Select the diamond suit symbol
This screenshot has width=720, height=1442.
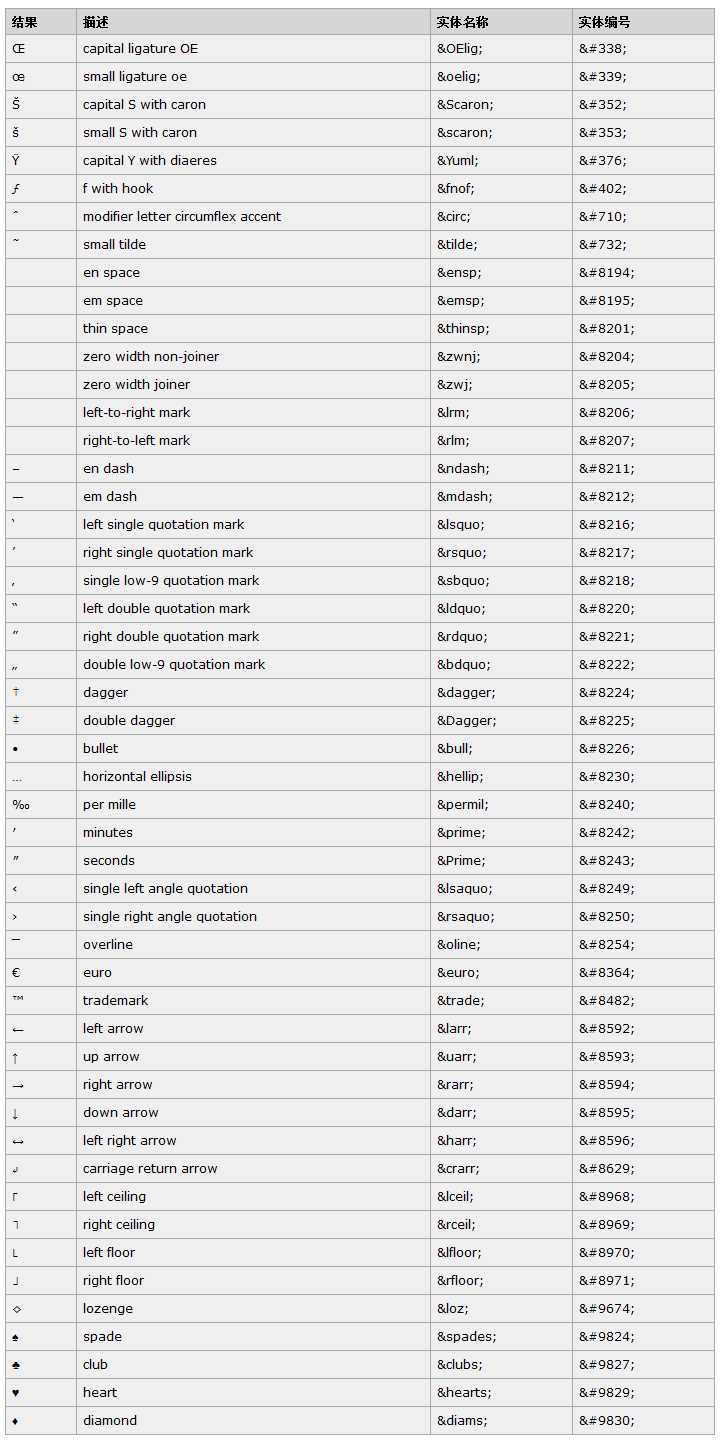click(x=16, y=1420)
